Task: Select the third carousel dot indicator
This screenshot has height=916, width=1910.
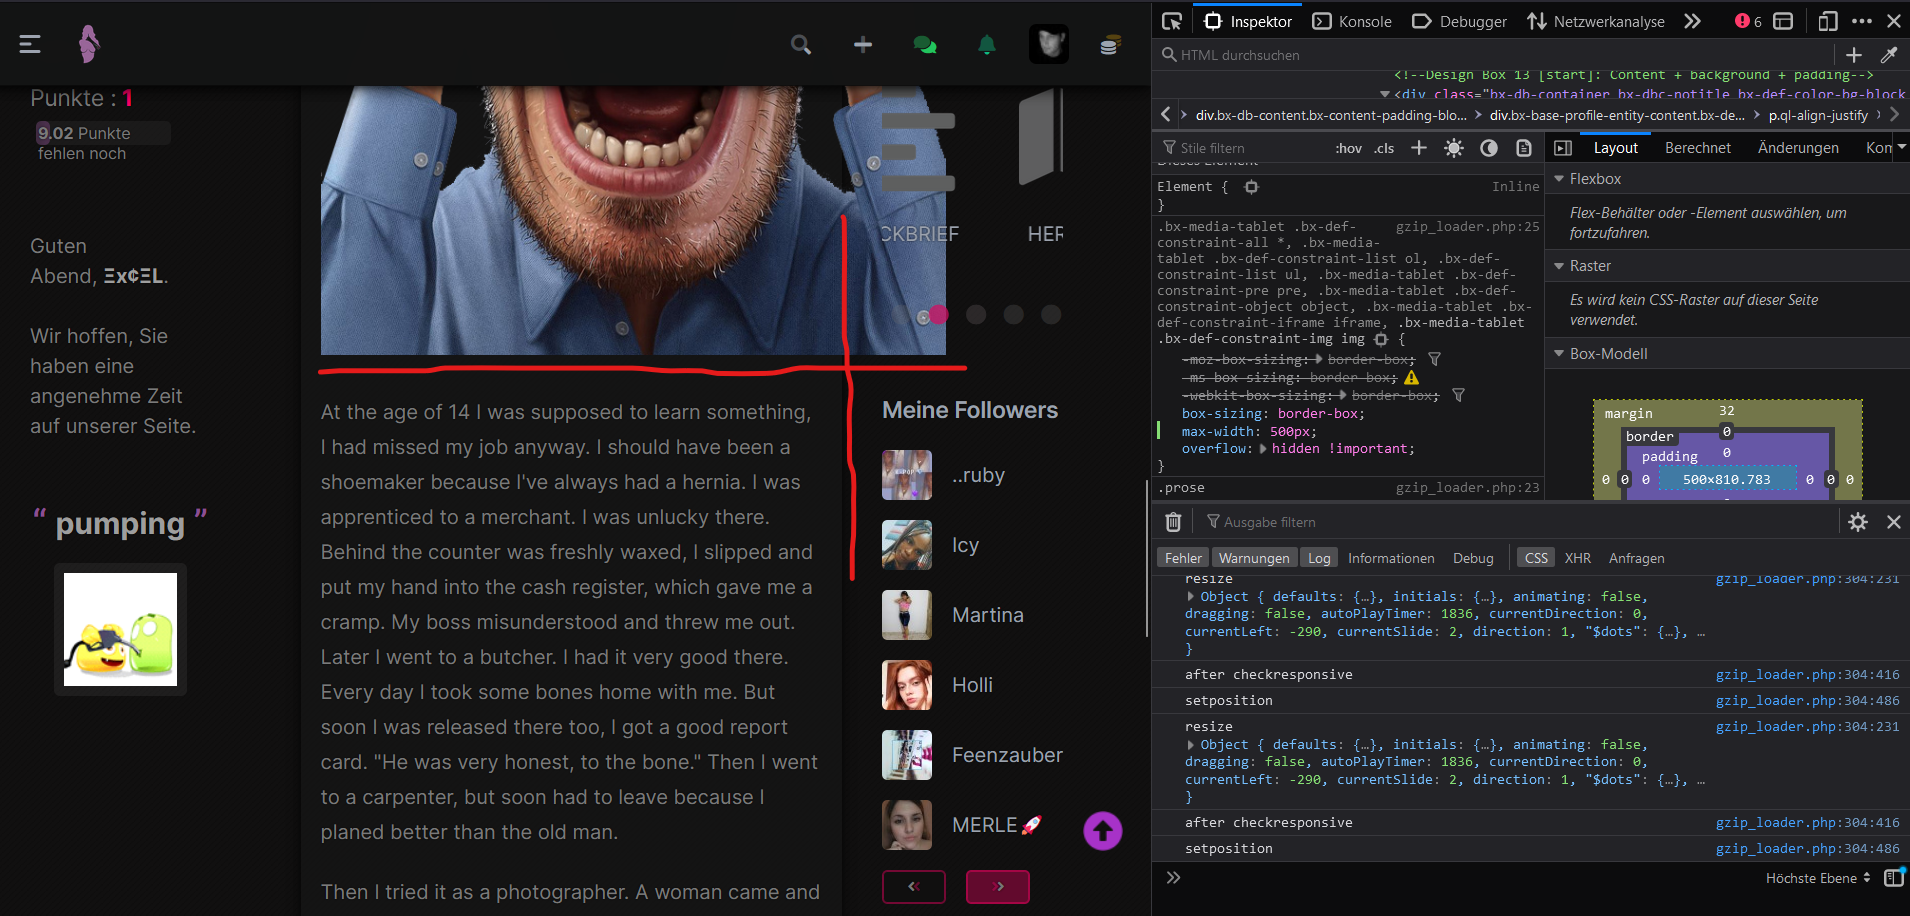Action: 976,315
